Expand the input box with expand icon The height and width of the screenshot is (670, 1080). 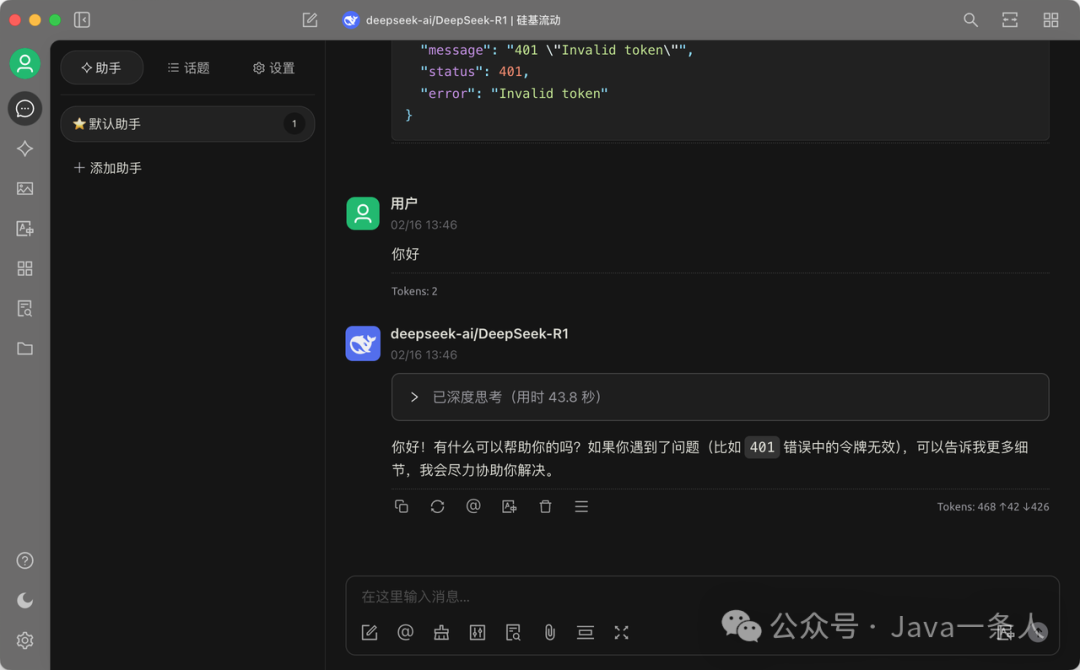point(621,632)
